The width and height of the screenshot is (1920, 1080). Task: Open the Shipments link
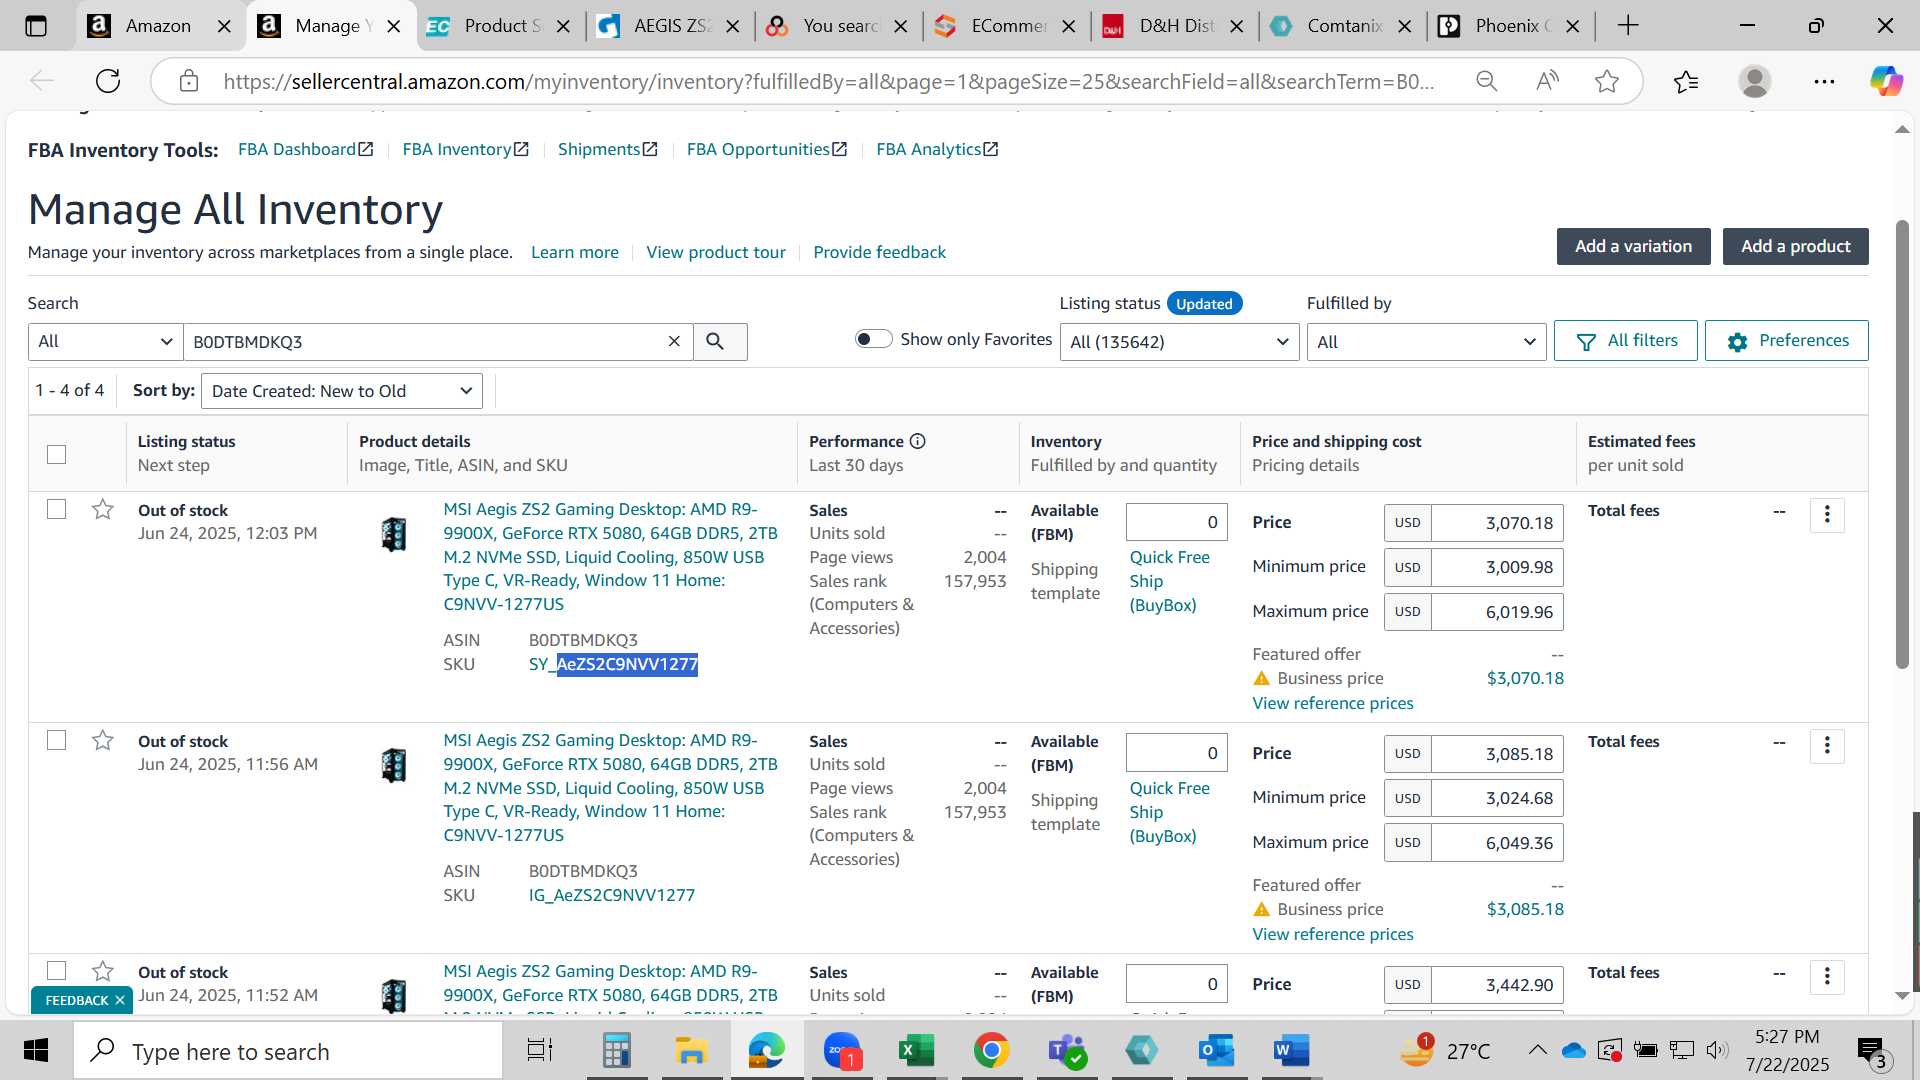(607, 149)
